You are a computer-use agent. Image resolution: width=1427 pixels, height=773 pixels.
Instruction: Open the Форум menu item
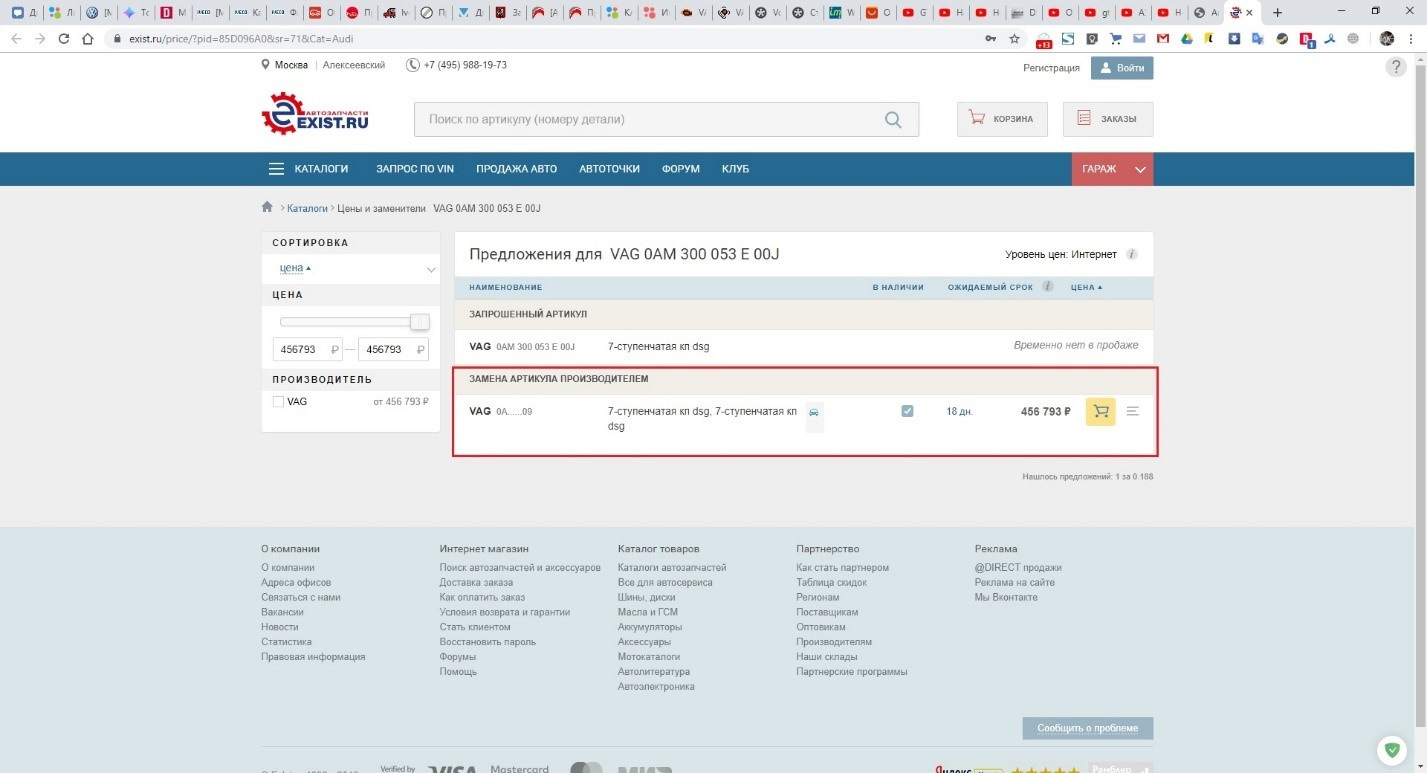click(x=681, y=169)
